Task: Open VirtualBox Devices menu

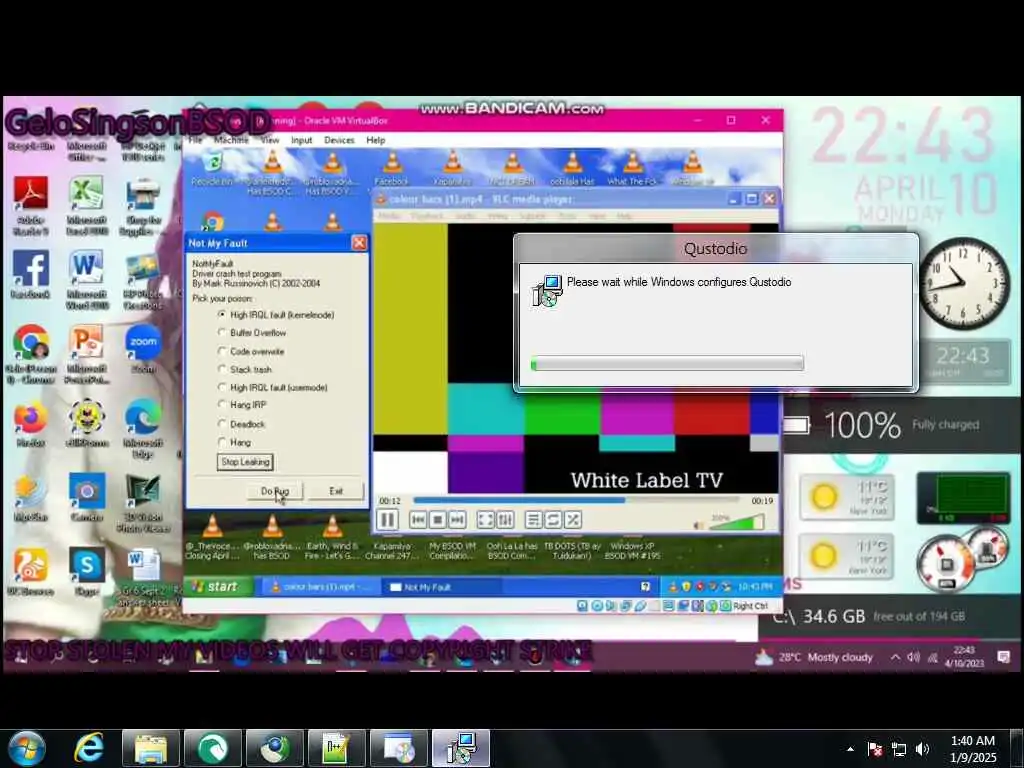Action: click(x=339, y=140)
